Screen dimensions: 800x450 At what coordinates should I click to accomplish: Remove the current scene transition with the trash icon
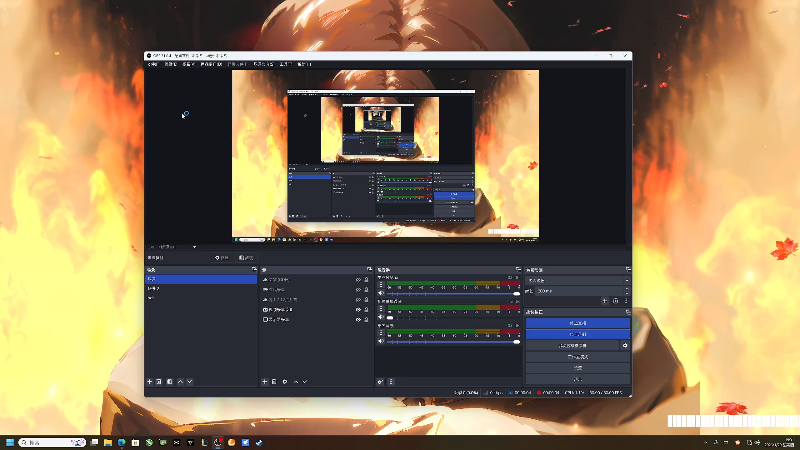coord(615,301)
